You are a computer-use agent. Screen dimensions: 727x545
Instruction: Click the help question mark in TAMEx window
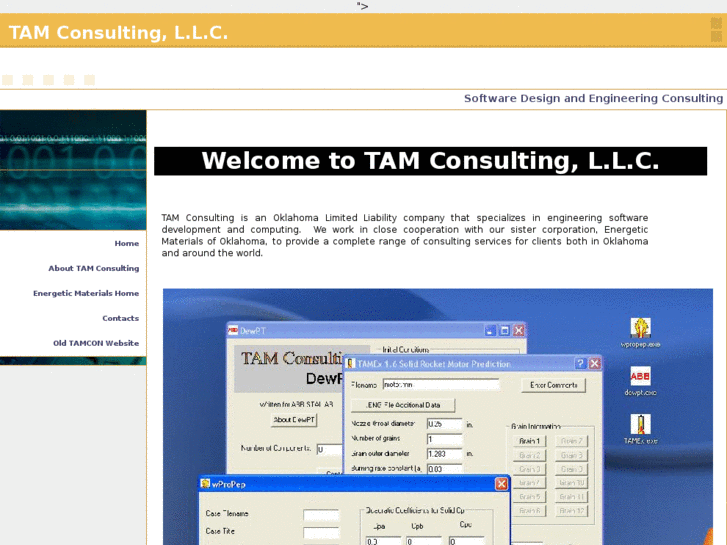(x=580, y=364)
